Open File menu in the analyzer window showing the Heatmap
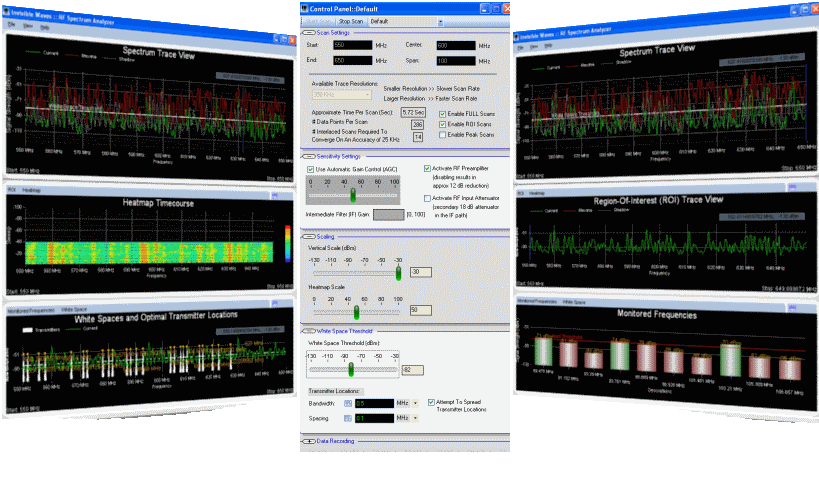 [x=11, y=24]
